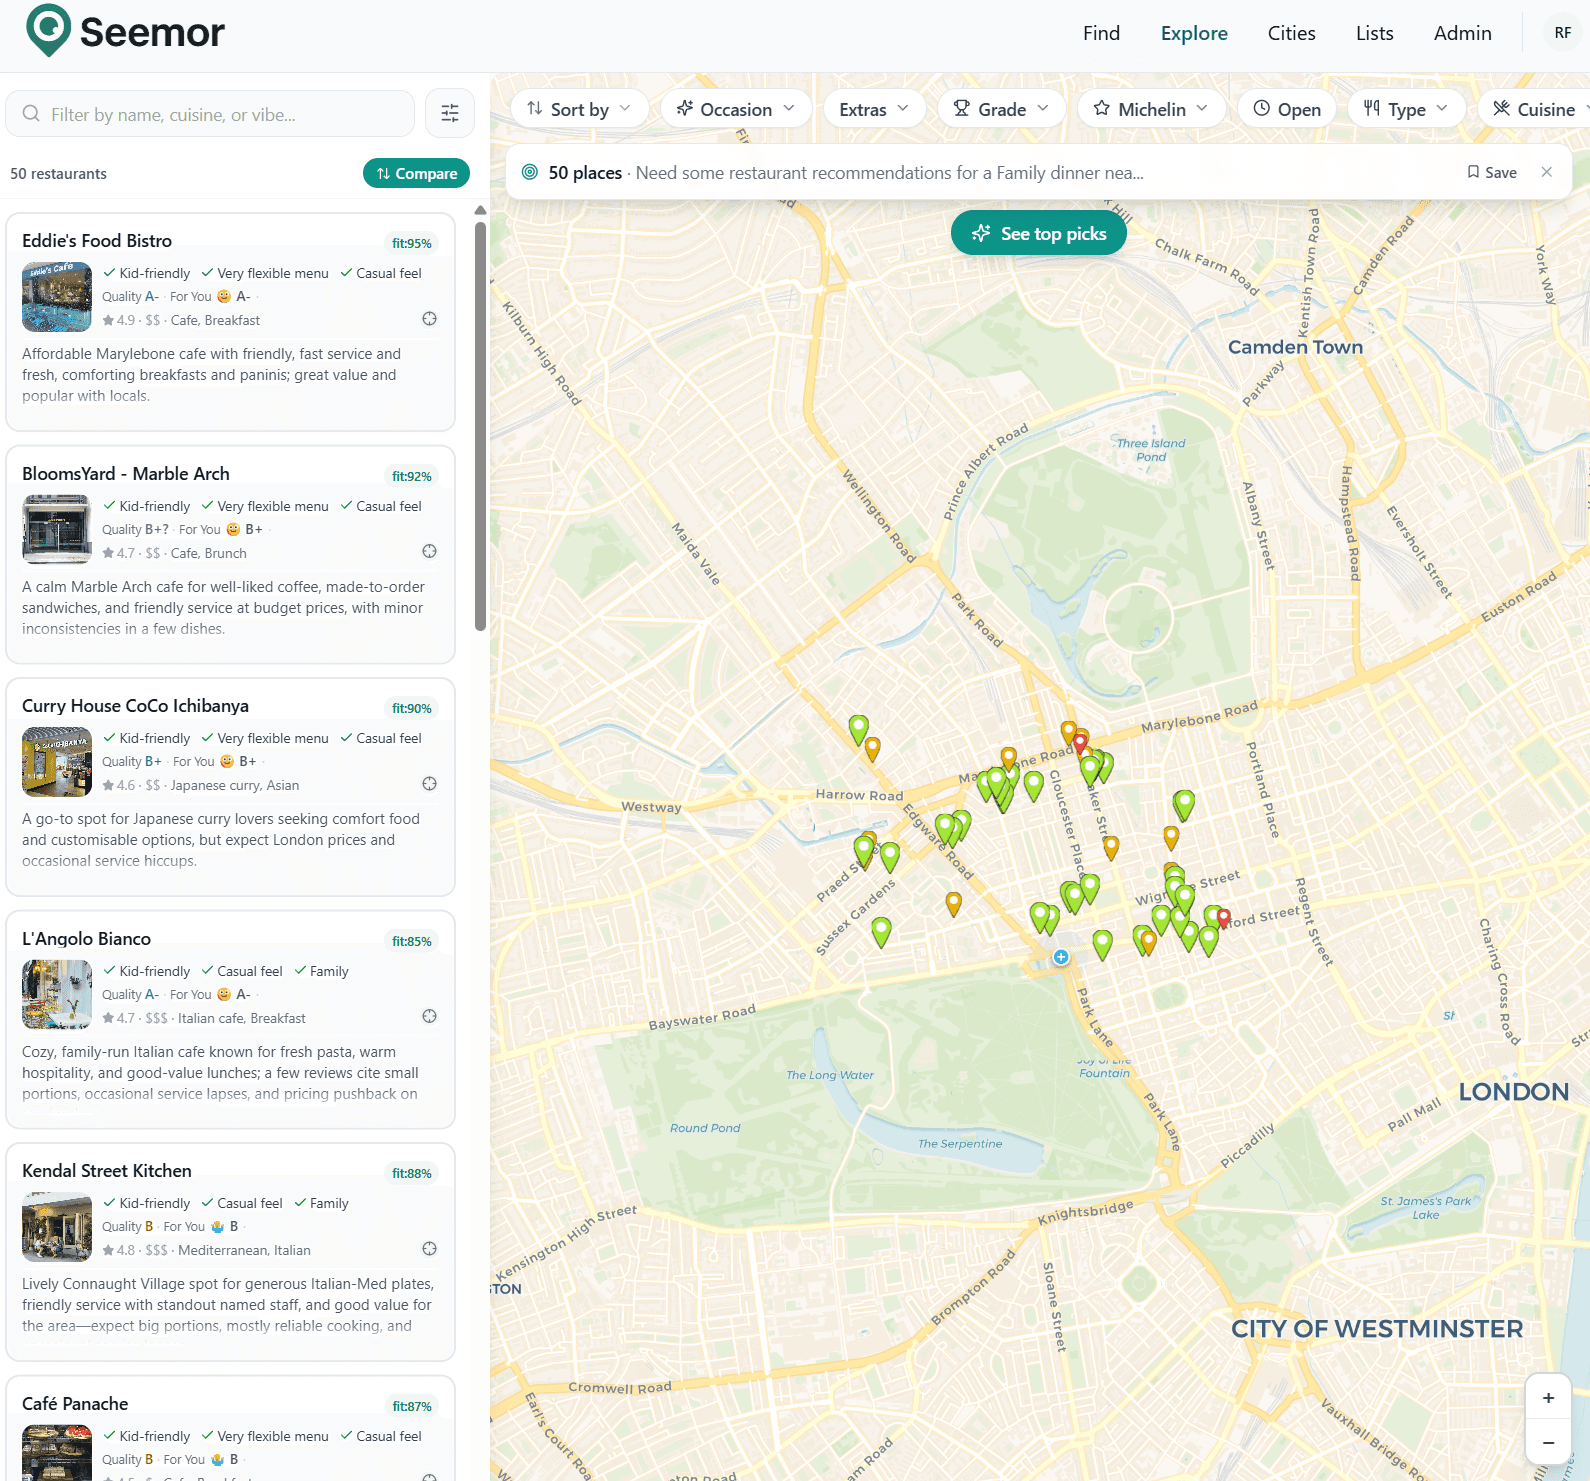Switch to the Explore page
Viewport: 1590px width, 1481px height.
pyautogui.click(x=1194, y=33)
